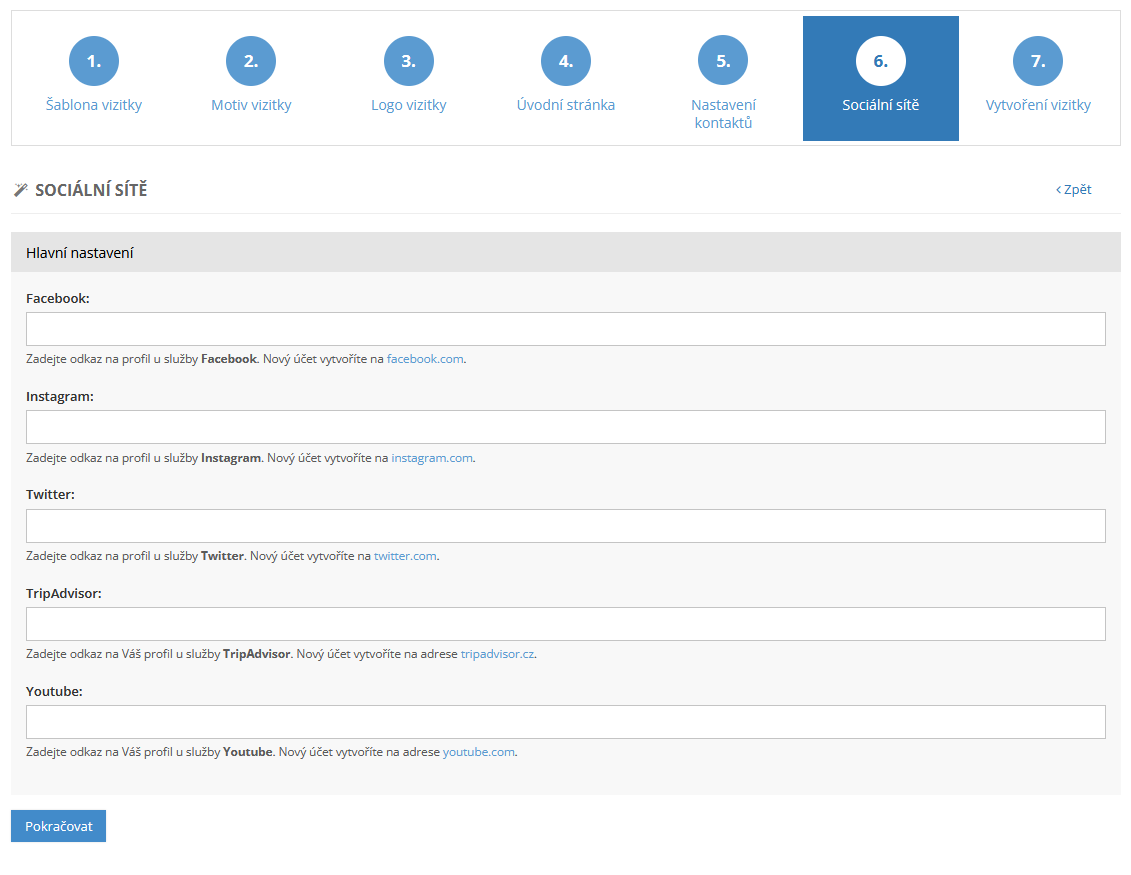This screenshot has height=875, width=1131.
Task: Focus the Facebook profile input field
Action: pyautogui.click(x=565, y=329)
